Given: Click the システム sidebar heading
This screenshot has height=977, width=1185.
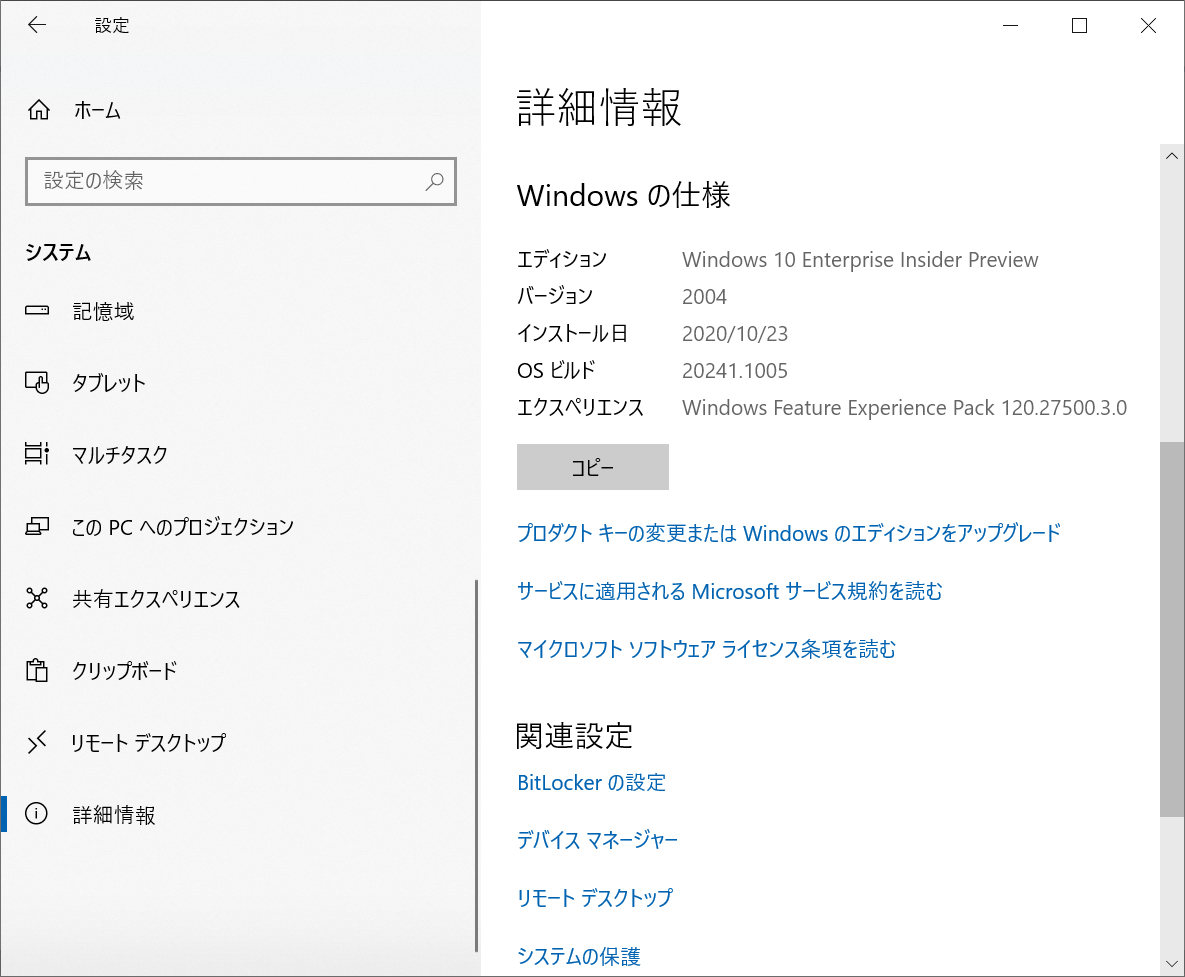Looking at the screenshot, I should coord(58,252).
